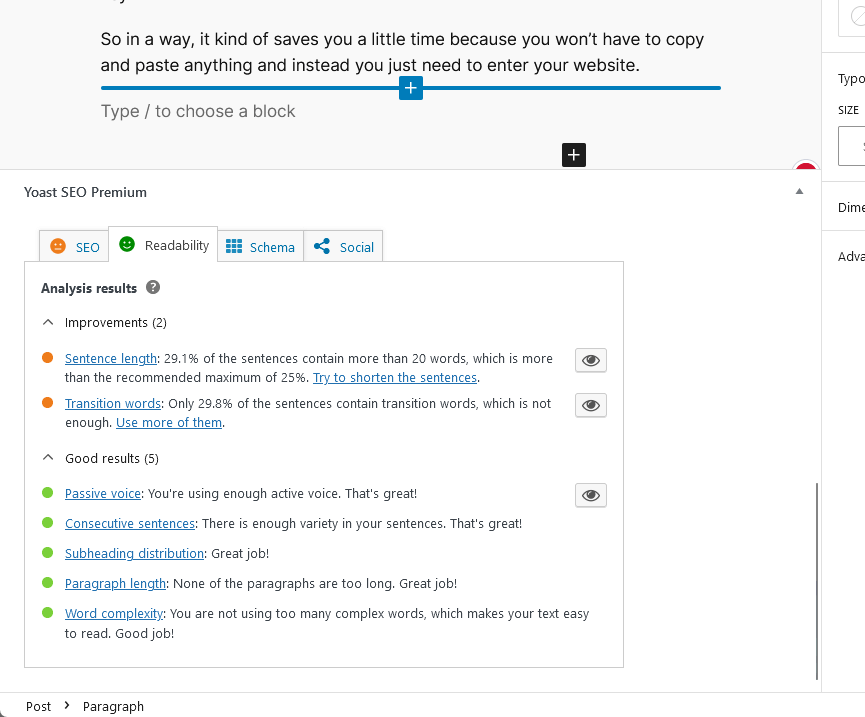
Task: Open the Social tab
Action: click(343, 247)
